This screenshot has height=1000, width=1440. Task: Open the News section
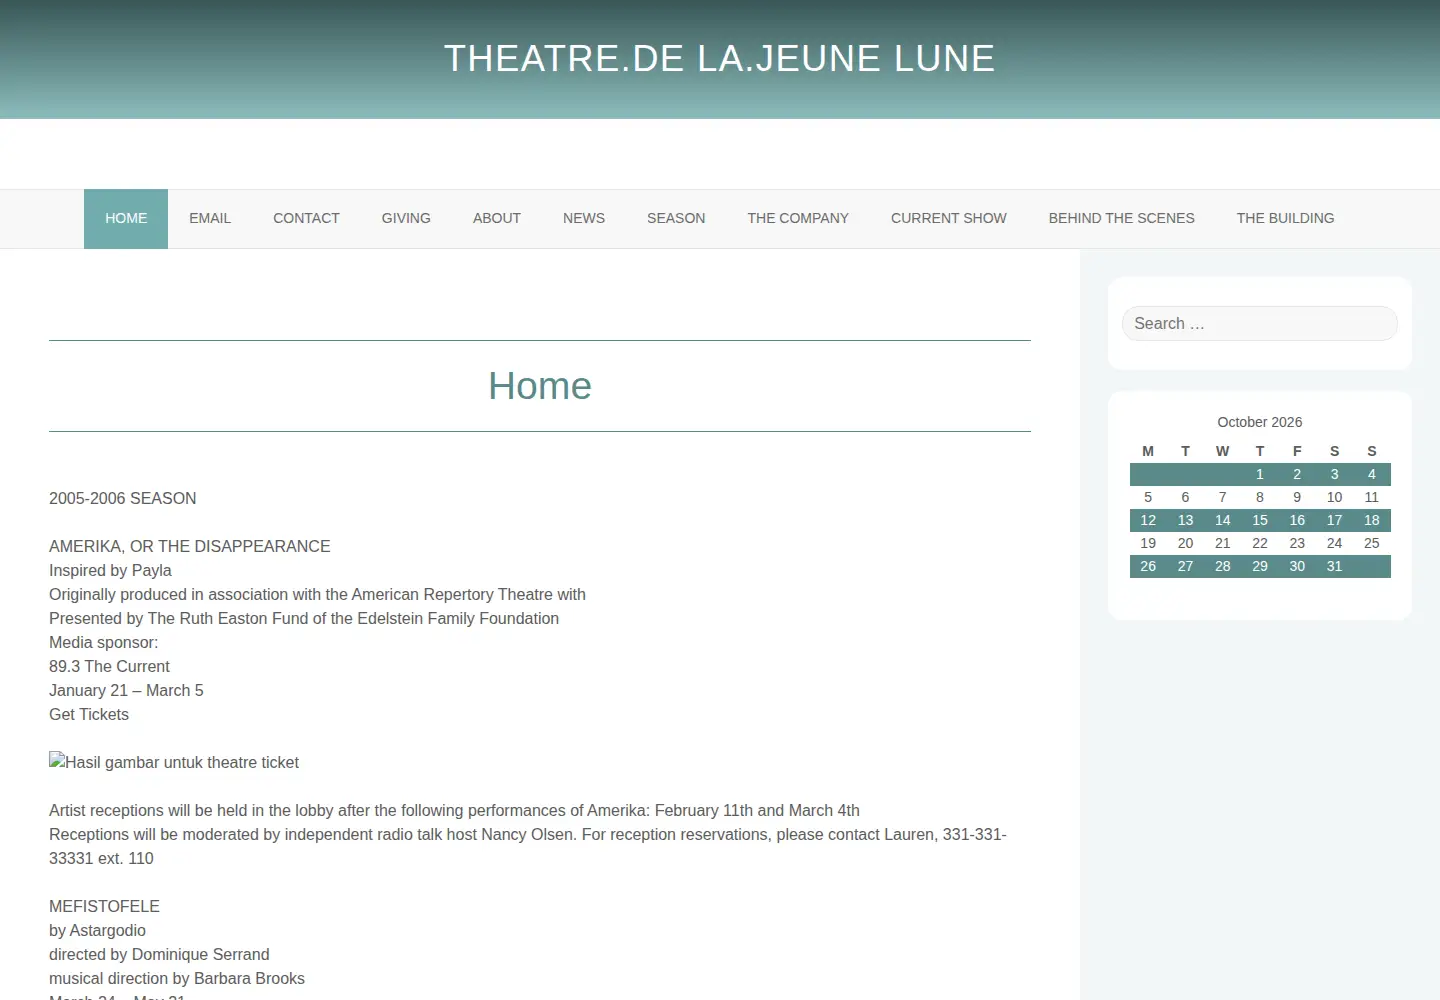[x=584, y=218]
